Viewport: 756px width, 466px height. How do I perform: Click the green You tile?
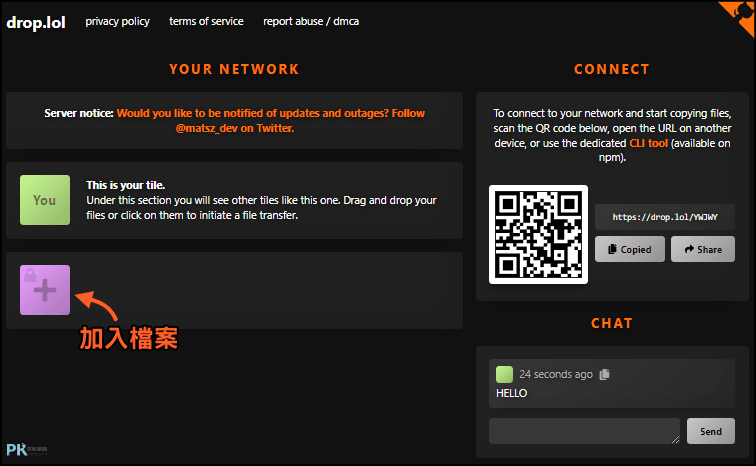point(45,200)
